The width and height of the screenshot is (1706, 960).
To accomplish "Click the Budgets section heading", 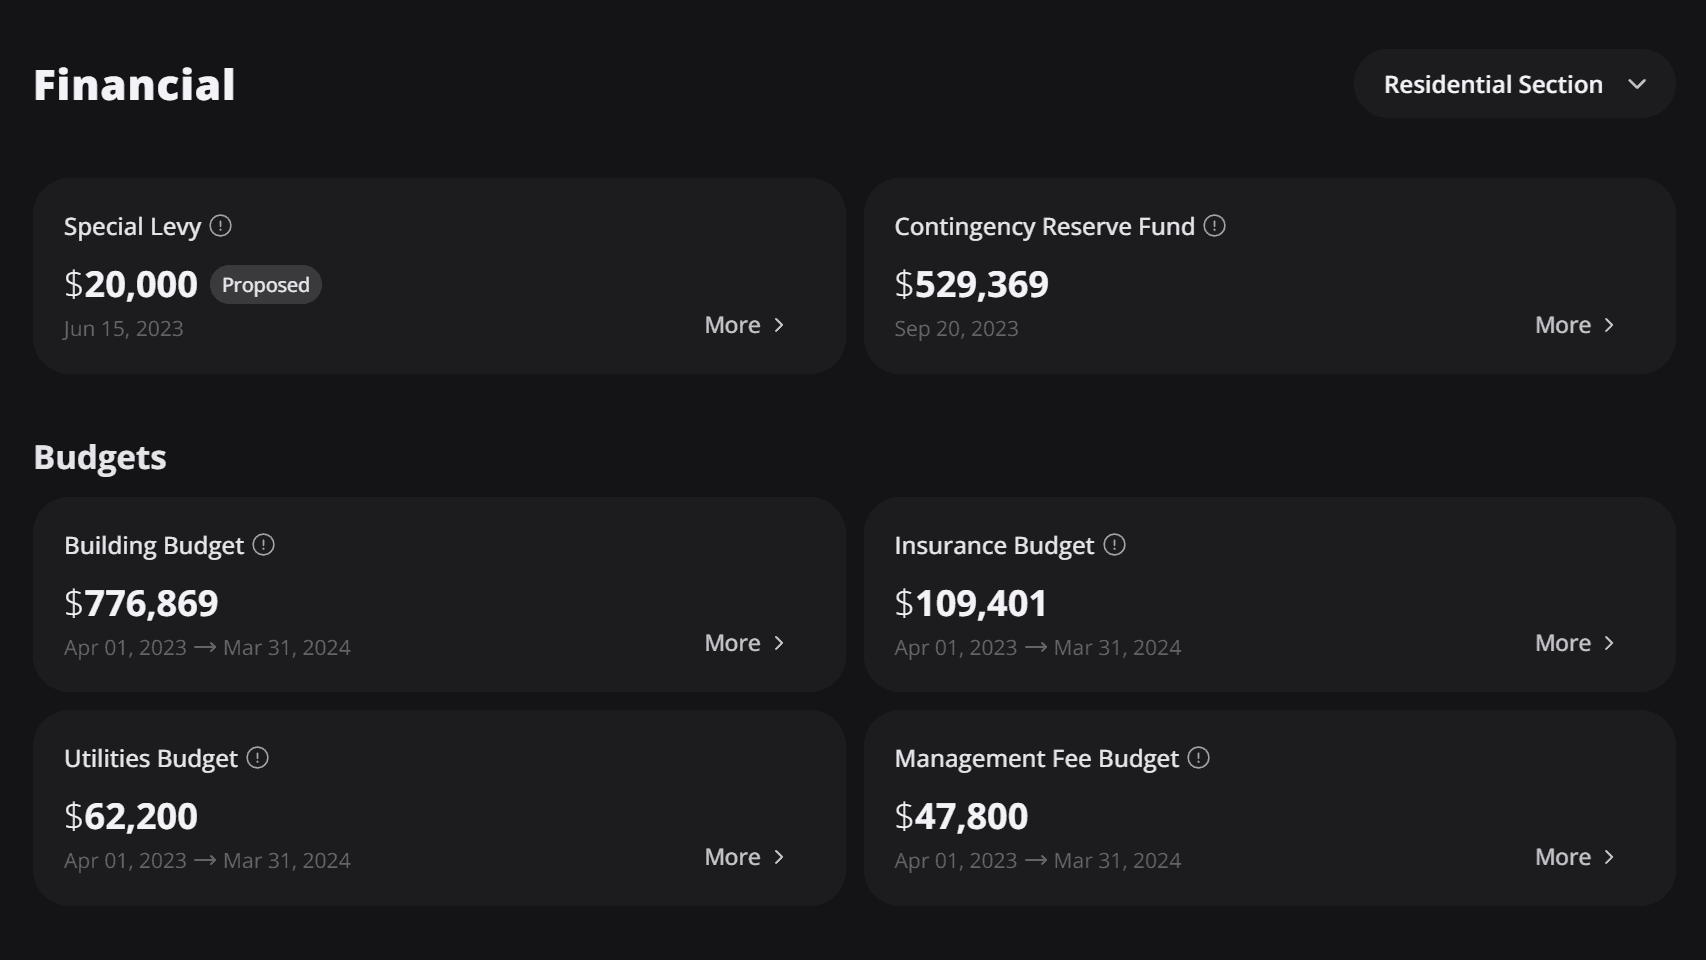I will tap(99, 457).
